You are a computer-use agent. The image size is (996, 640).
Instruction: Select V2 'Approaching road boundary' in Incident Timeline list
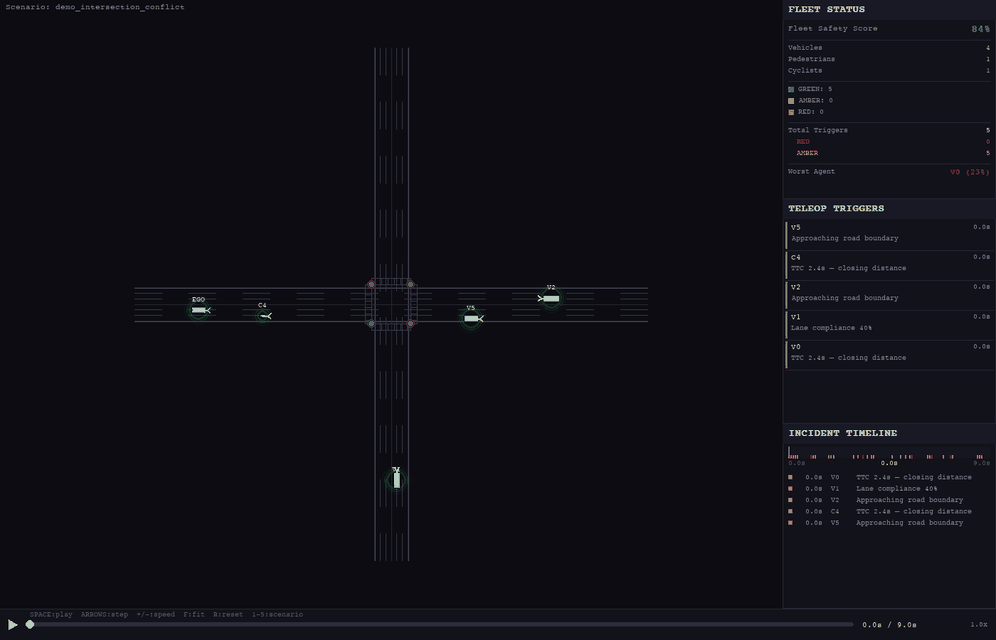[x=909, y=500]
